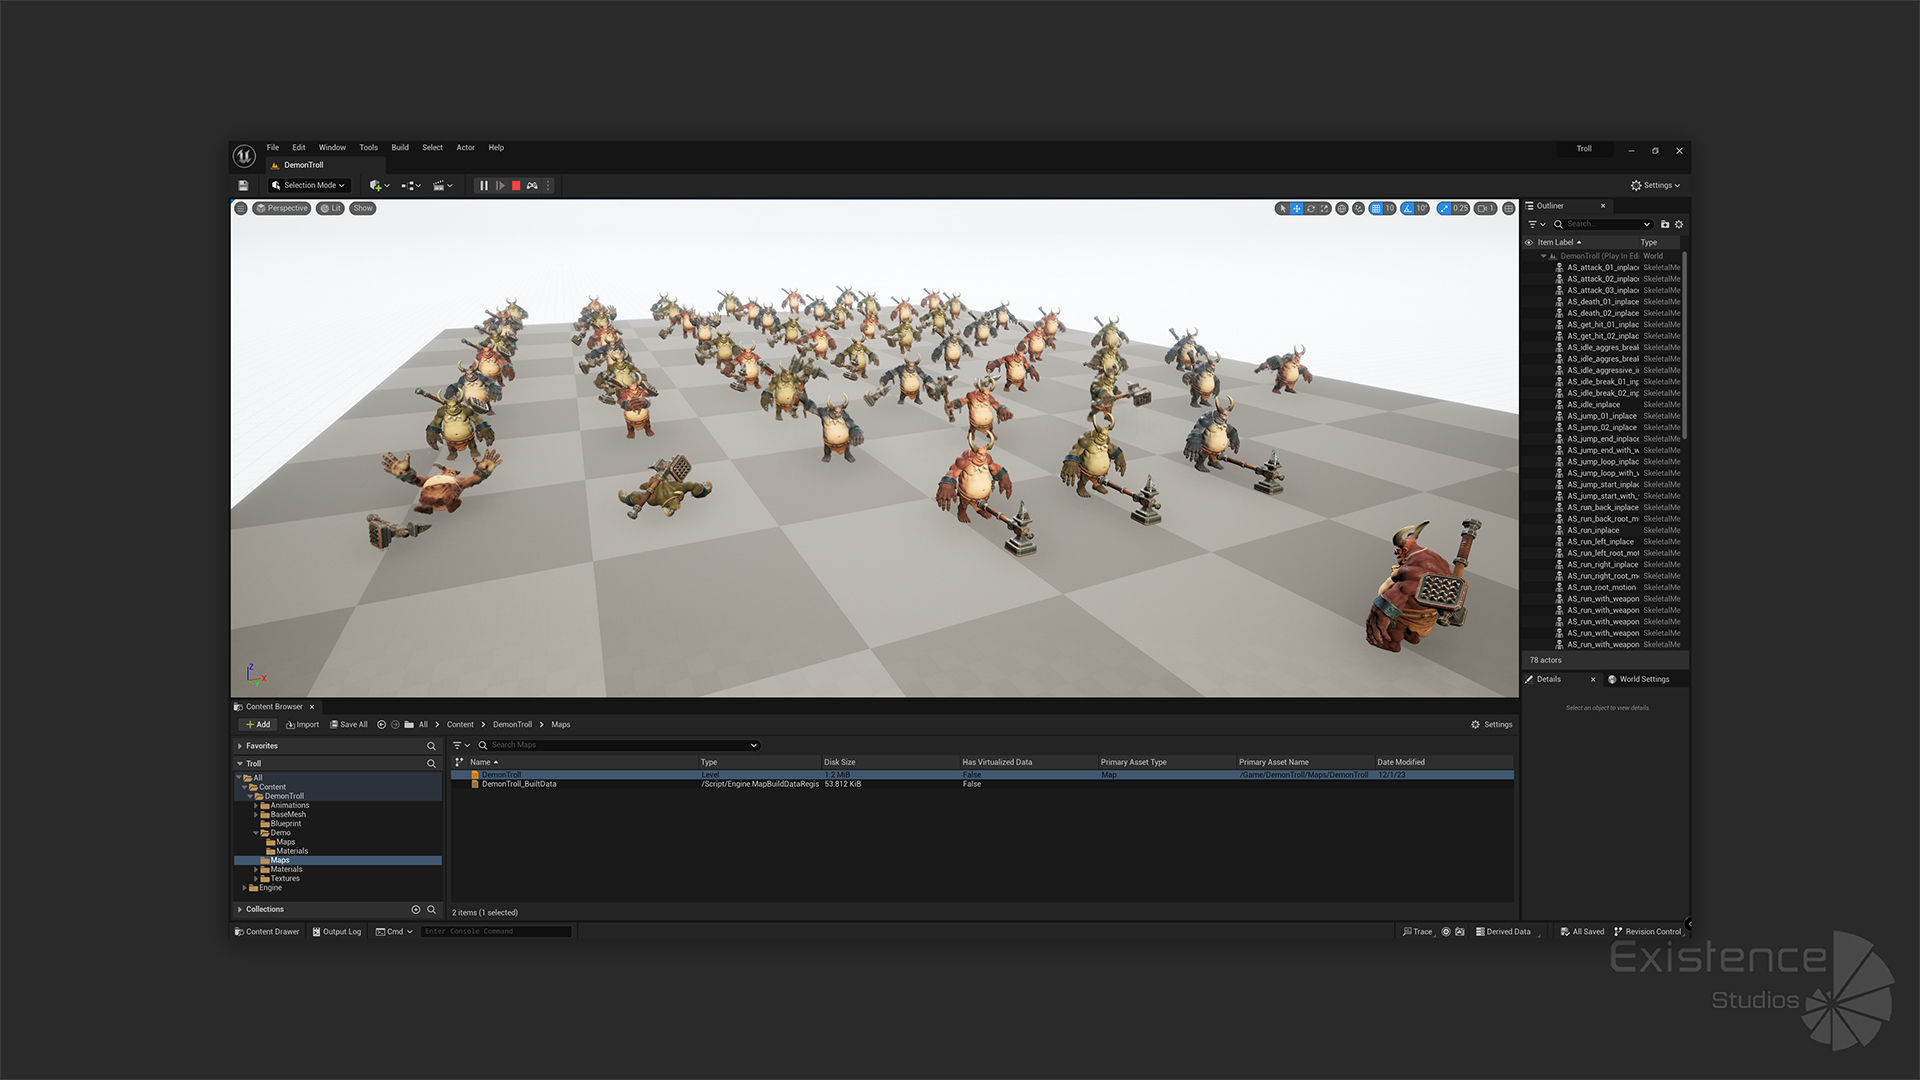
Task: Select the scale transform tool
Action: coord(1324,209)
